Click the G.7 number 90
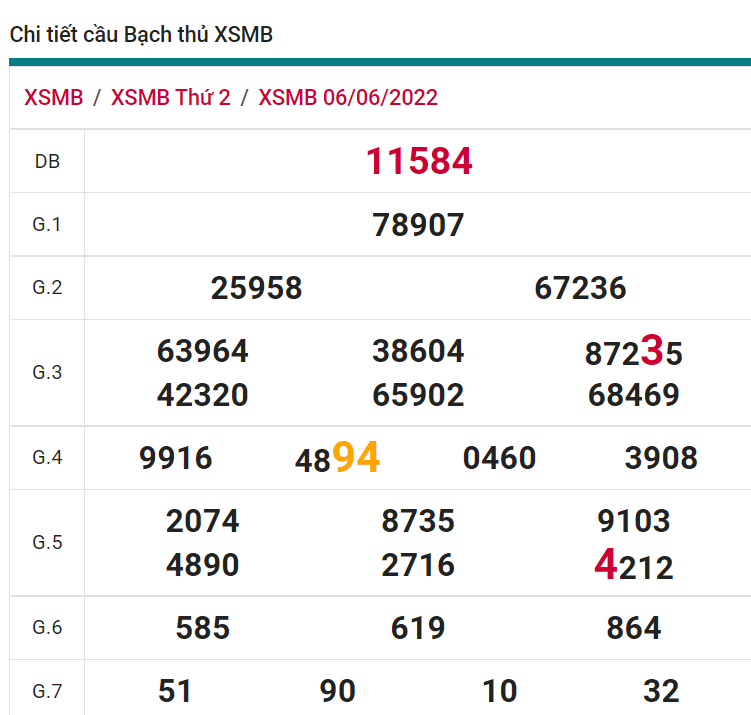The height and width of the screenshot is (715, 751). (x=337, y=691)
